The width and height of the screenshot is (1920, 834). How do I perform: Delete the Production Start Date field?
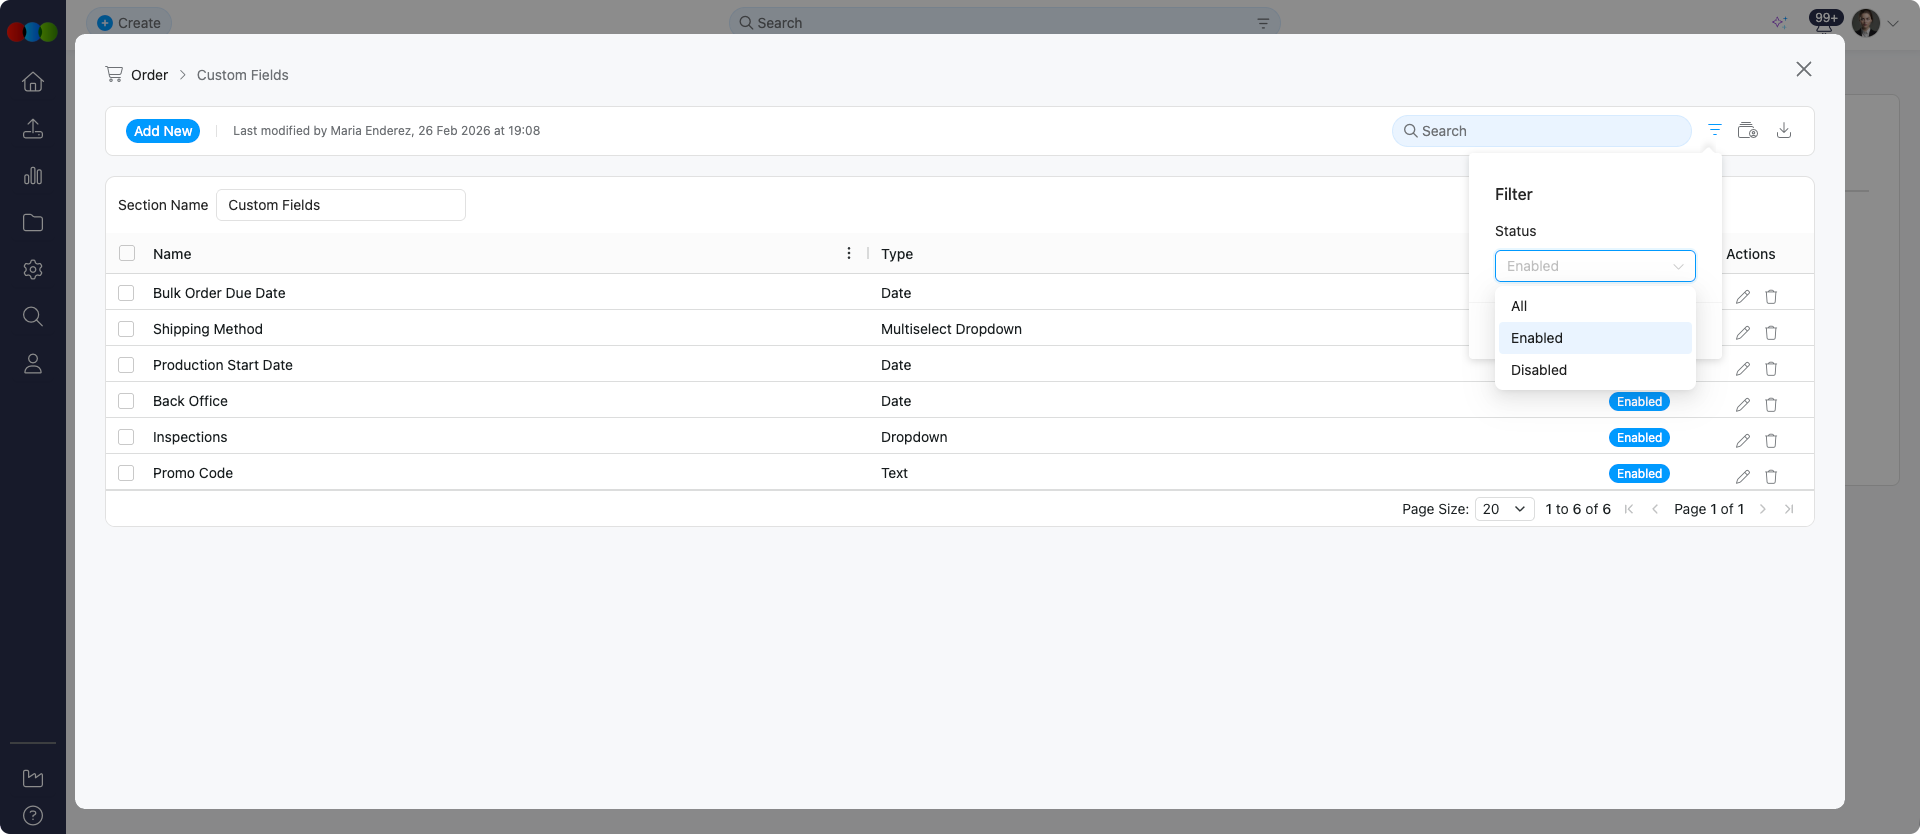coord(1770,368)
